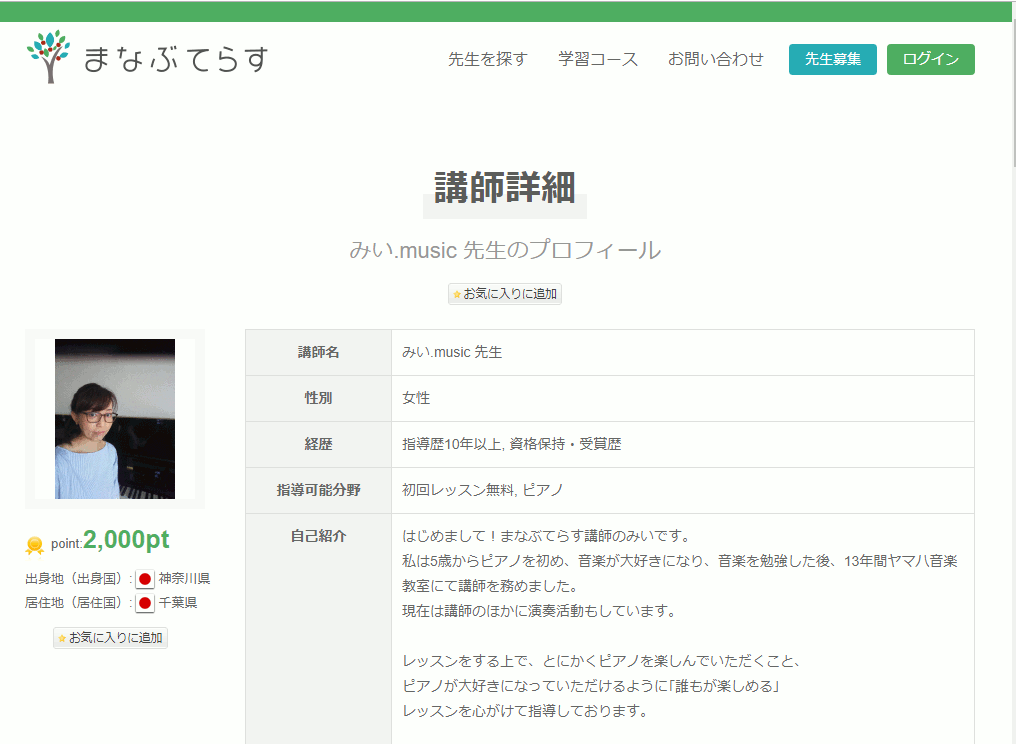Click the まなぶてらす tree logo icon
The width and height of the screenshot is (1016, 744).
coord(48,57)
